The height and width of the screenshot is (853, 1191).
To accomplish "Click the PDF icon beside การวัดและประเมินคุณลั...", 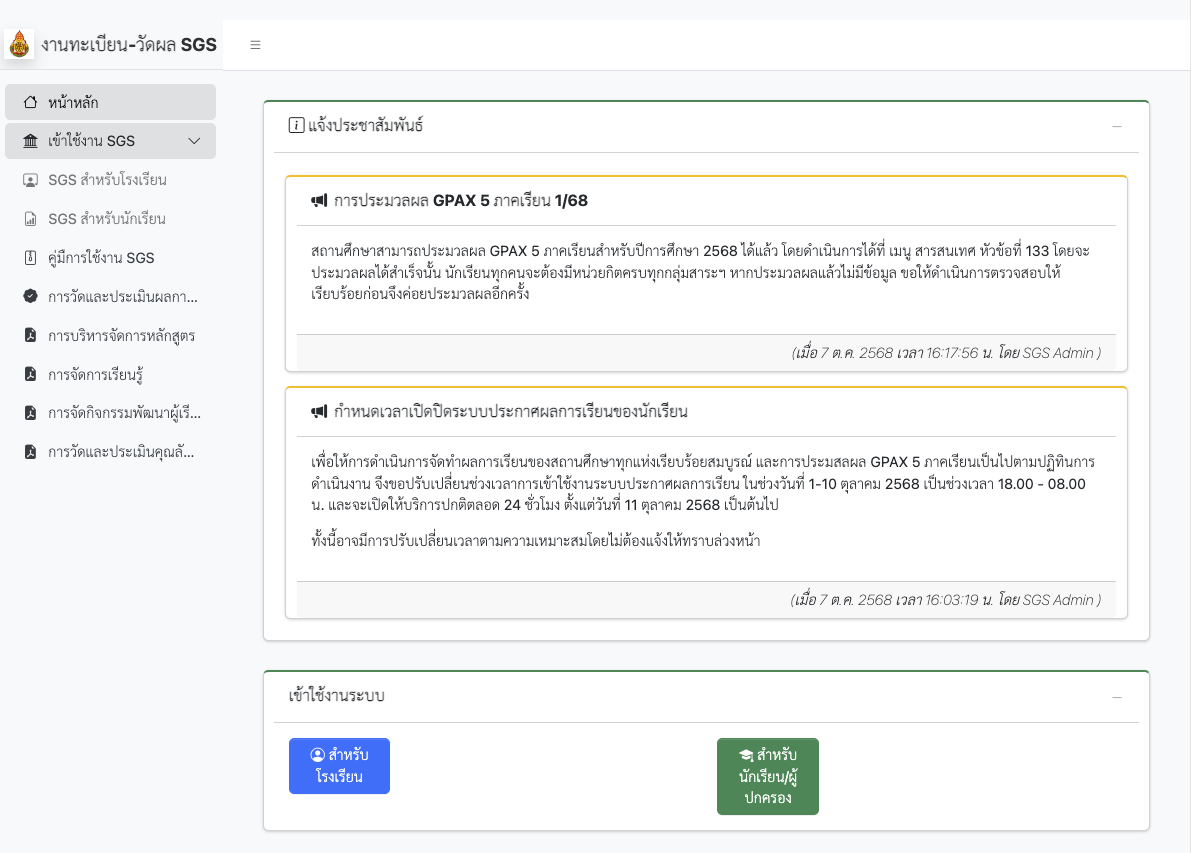I will [30, 452].
